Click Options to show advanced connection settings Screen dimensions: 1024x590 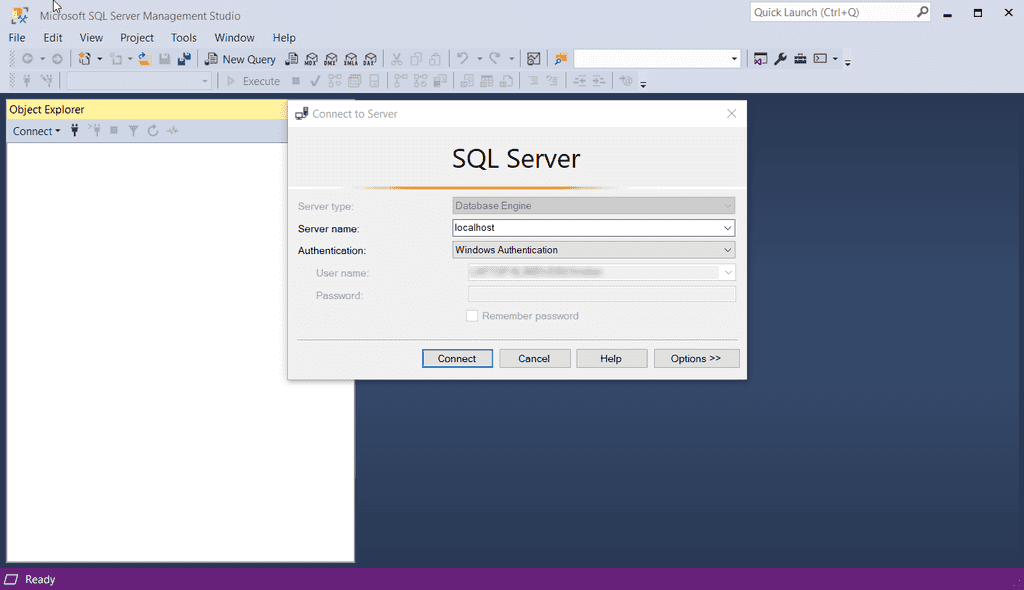(x=696, y=358)
